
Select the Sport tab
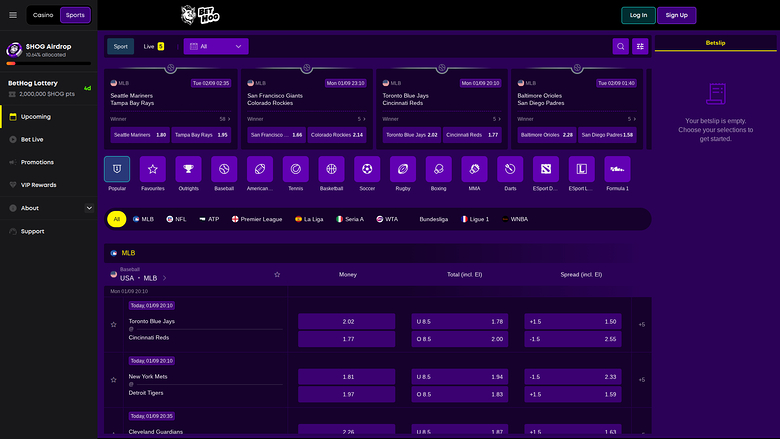pos(120,46)
